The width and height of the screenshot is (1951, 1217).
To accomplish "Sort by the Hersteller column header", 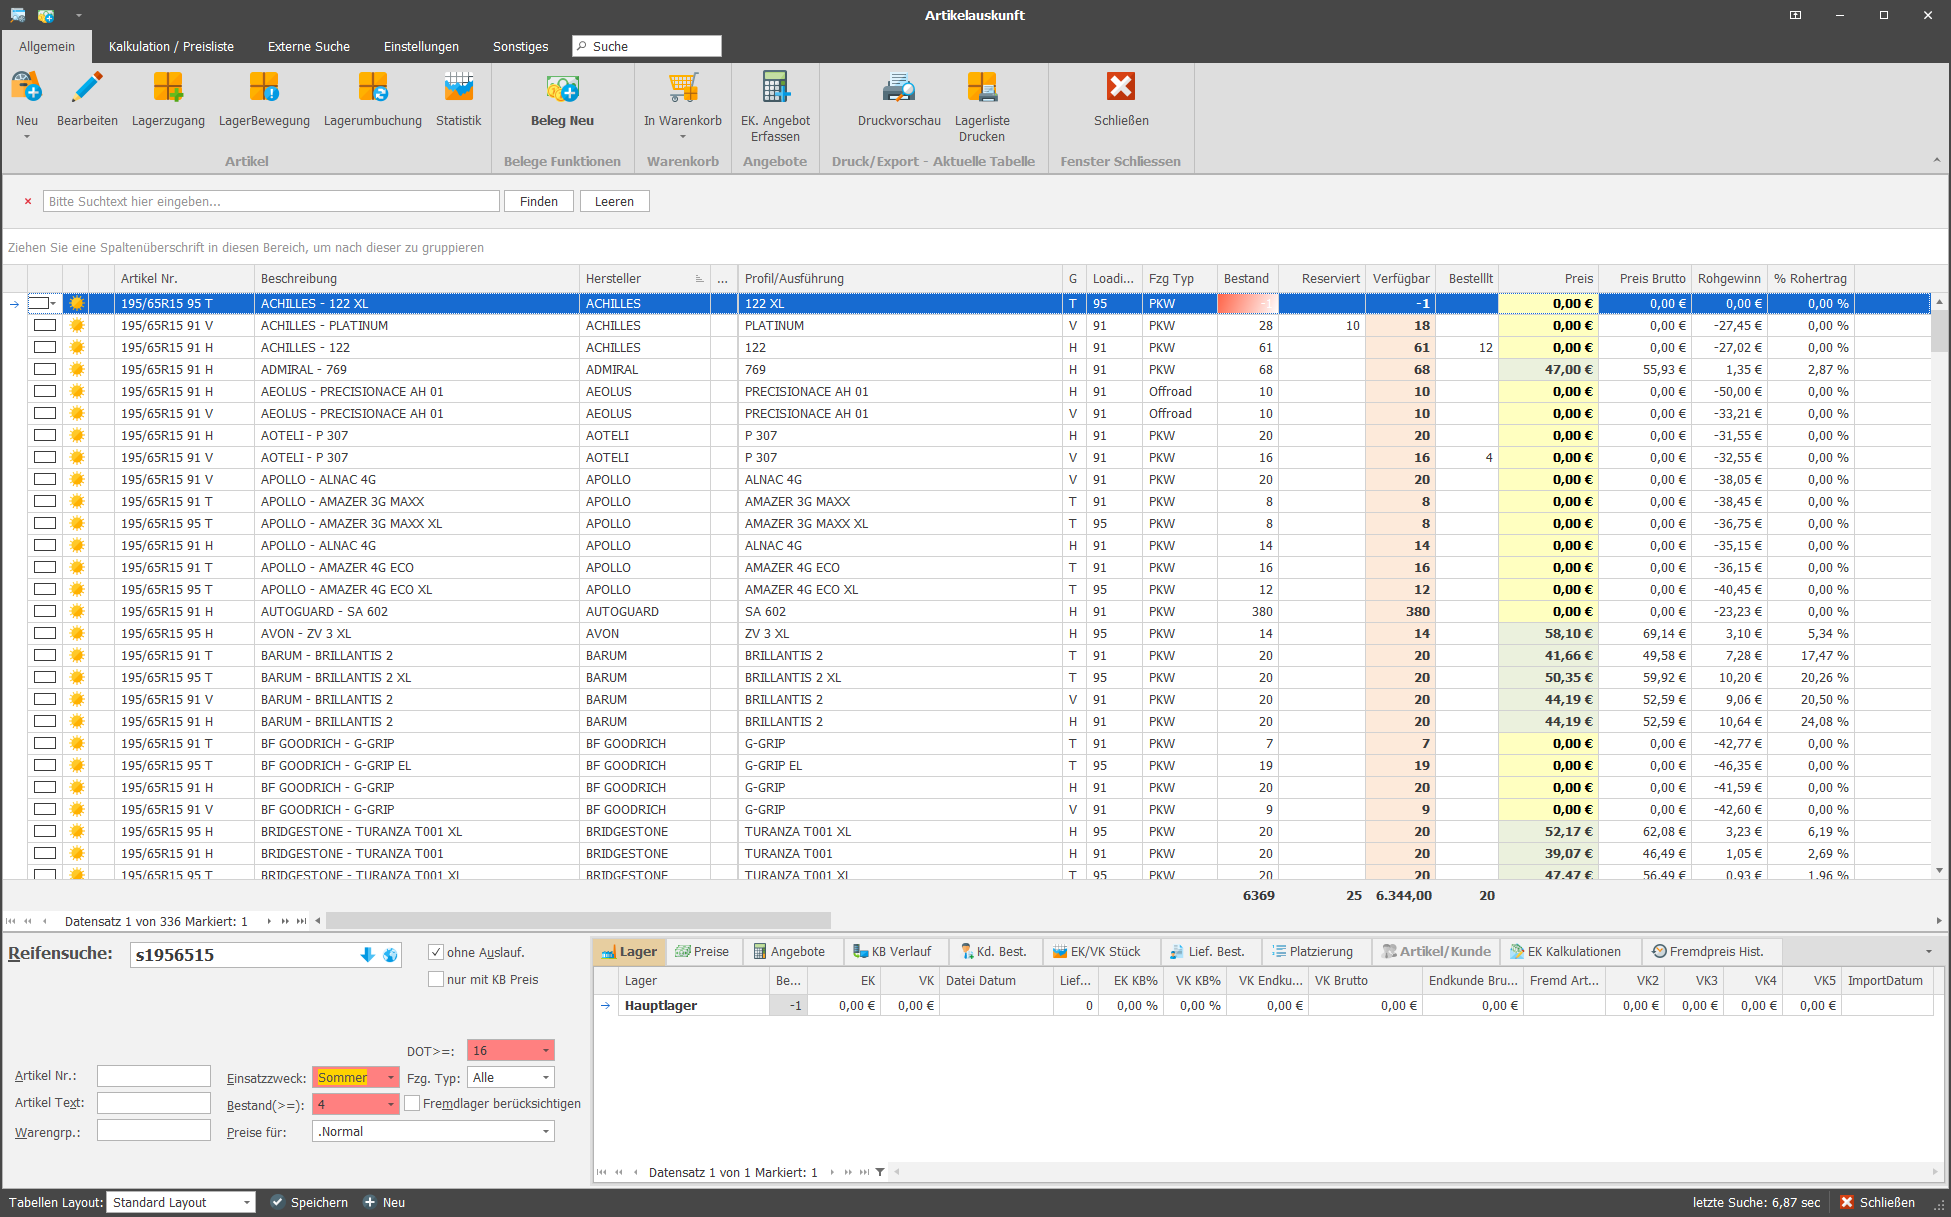I will (x=645, y=278).
